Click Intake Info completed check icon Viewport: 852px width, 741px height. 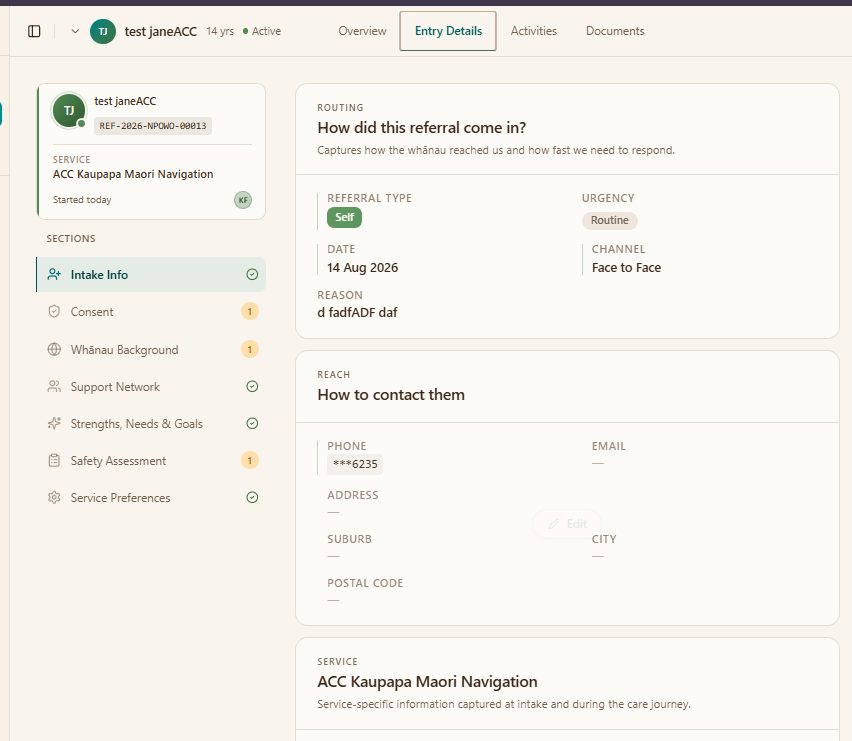(x=252, y=274)
